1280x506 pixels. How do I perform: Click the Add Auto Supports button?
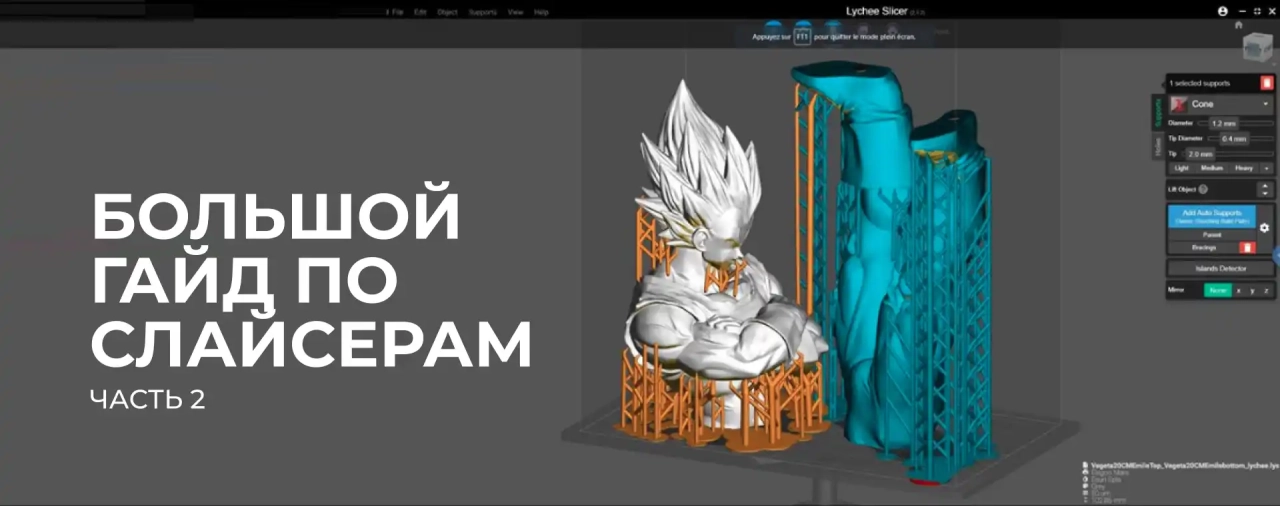point(1211,216)
